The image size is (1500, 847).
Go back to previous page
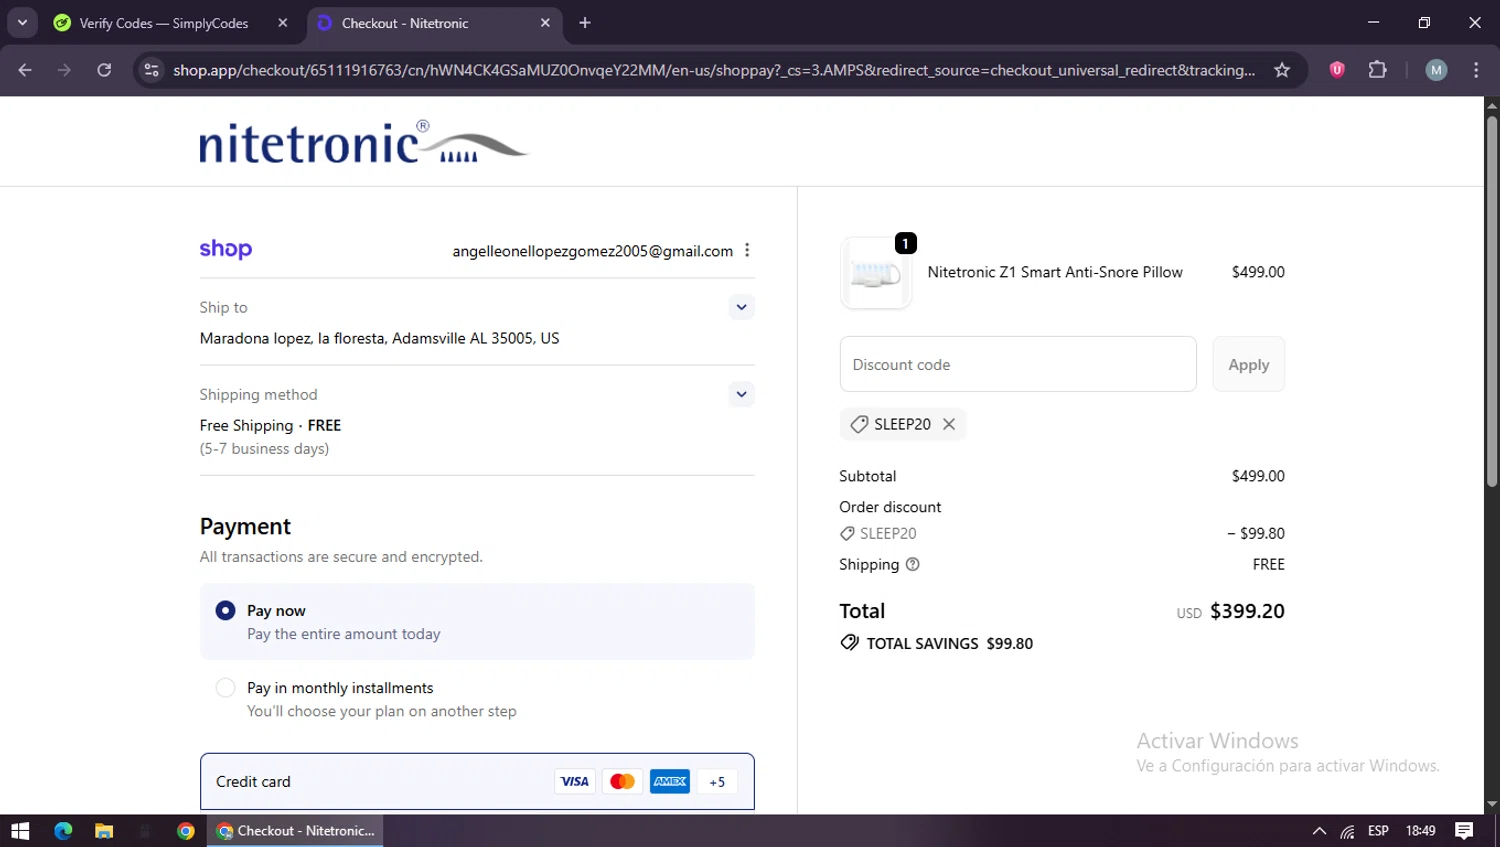(25, 70)
